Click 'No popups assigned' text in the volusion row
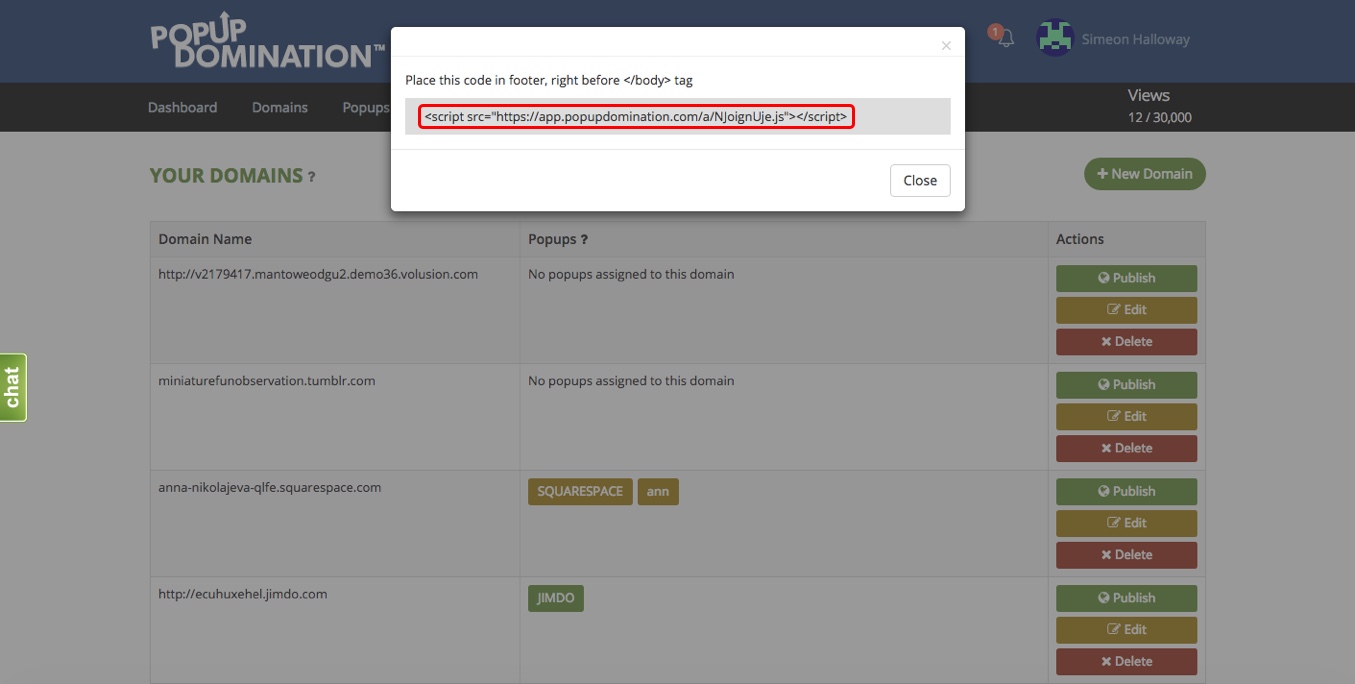The width and height of the screenshot is (1355, 684). pos(631,274)
